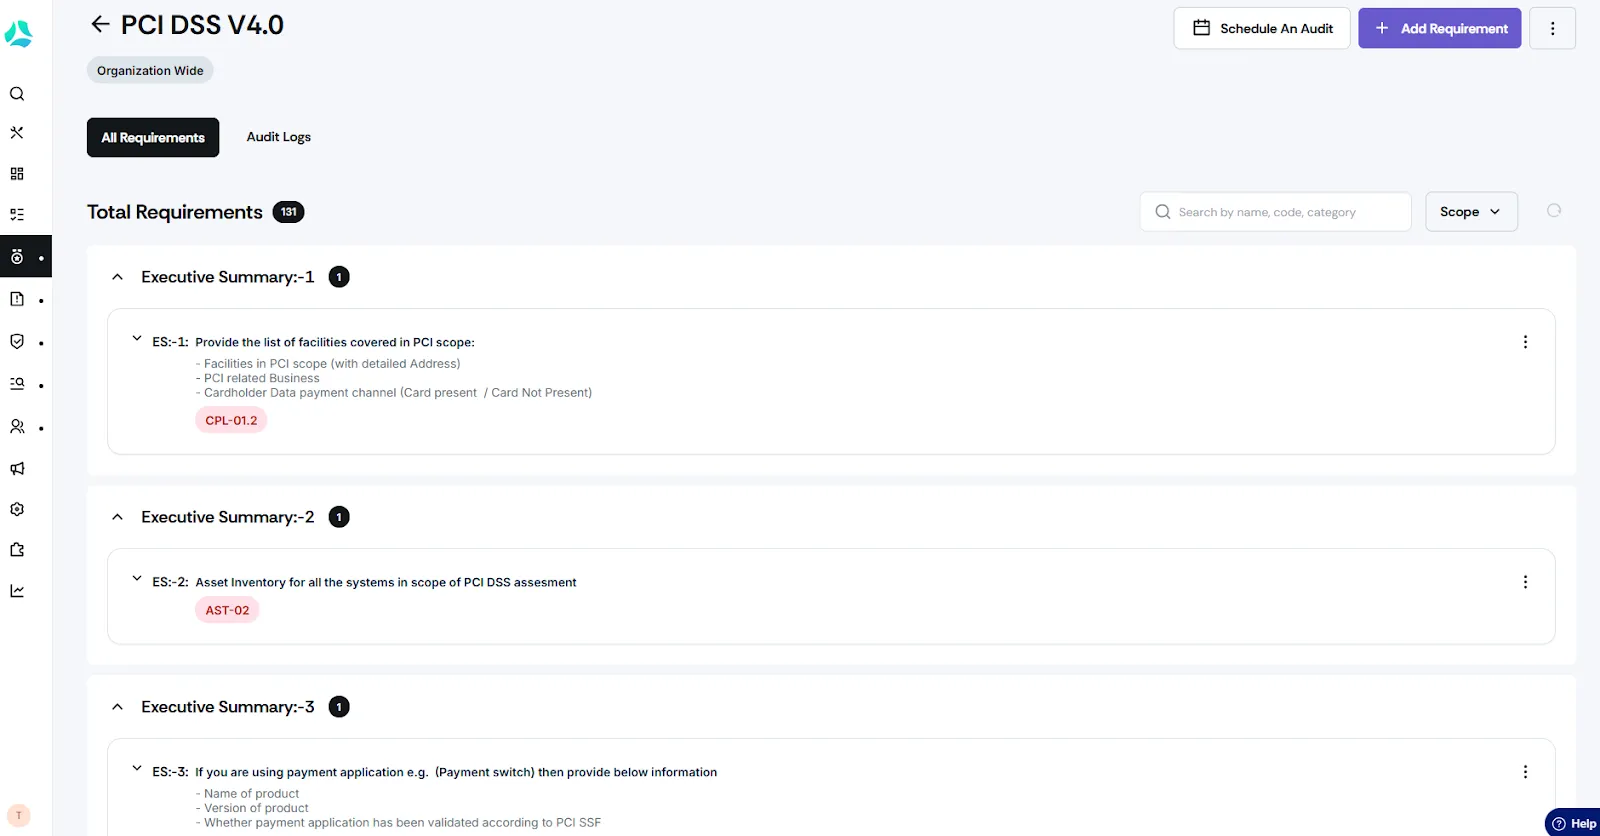This screenshot has width=1600, height=836.
Task: Open the three-dot menu for requirement ES:-2
Action: (x=1525, y=582)
